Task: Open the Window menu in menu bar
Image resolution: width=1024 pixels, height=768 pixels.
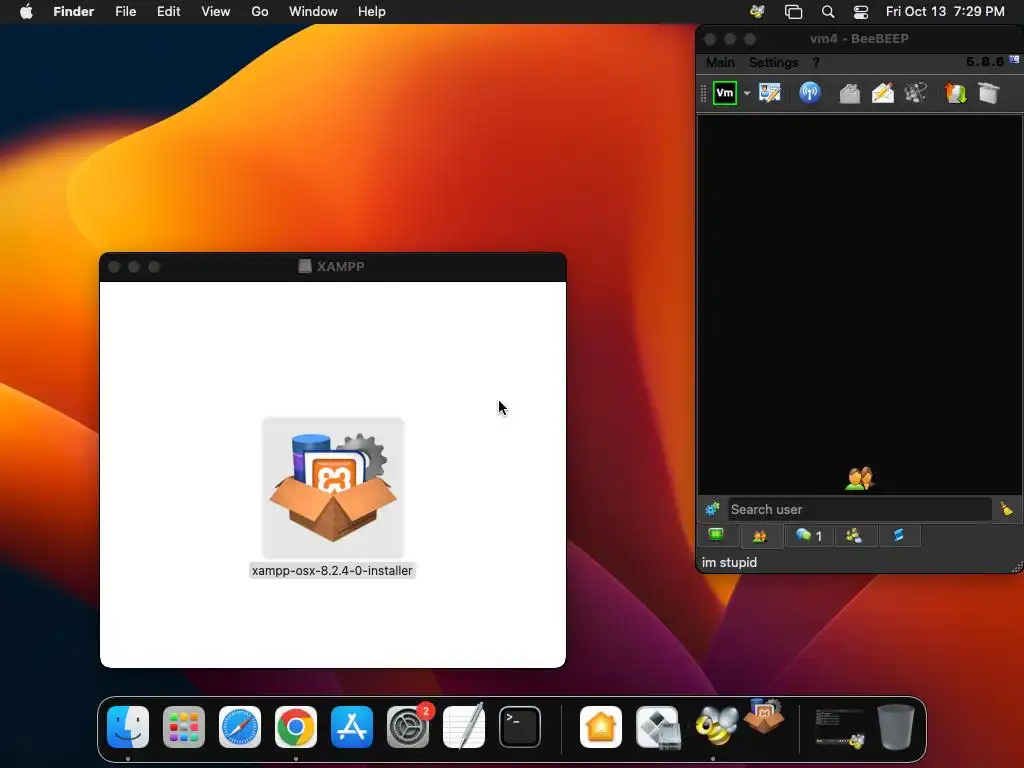Action: click(313, 12)
